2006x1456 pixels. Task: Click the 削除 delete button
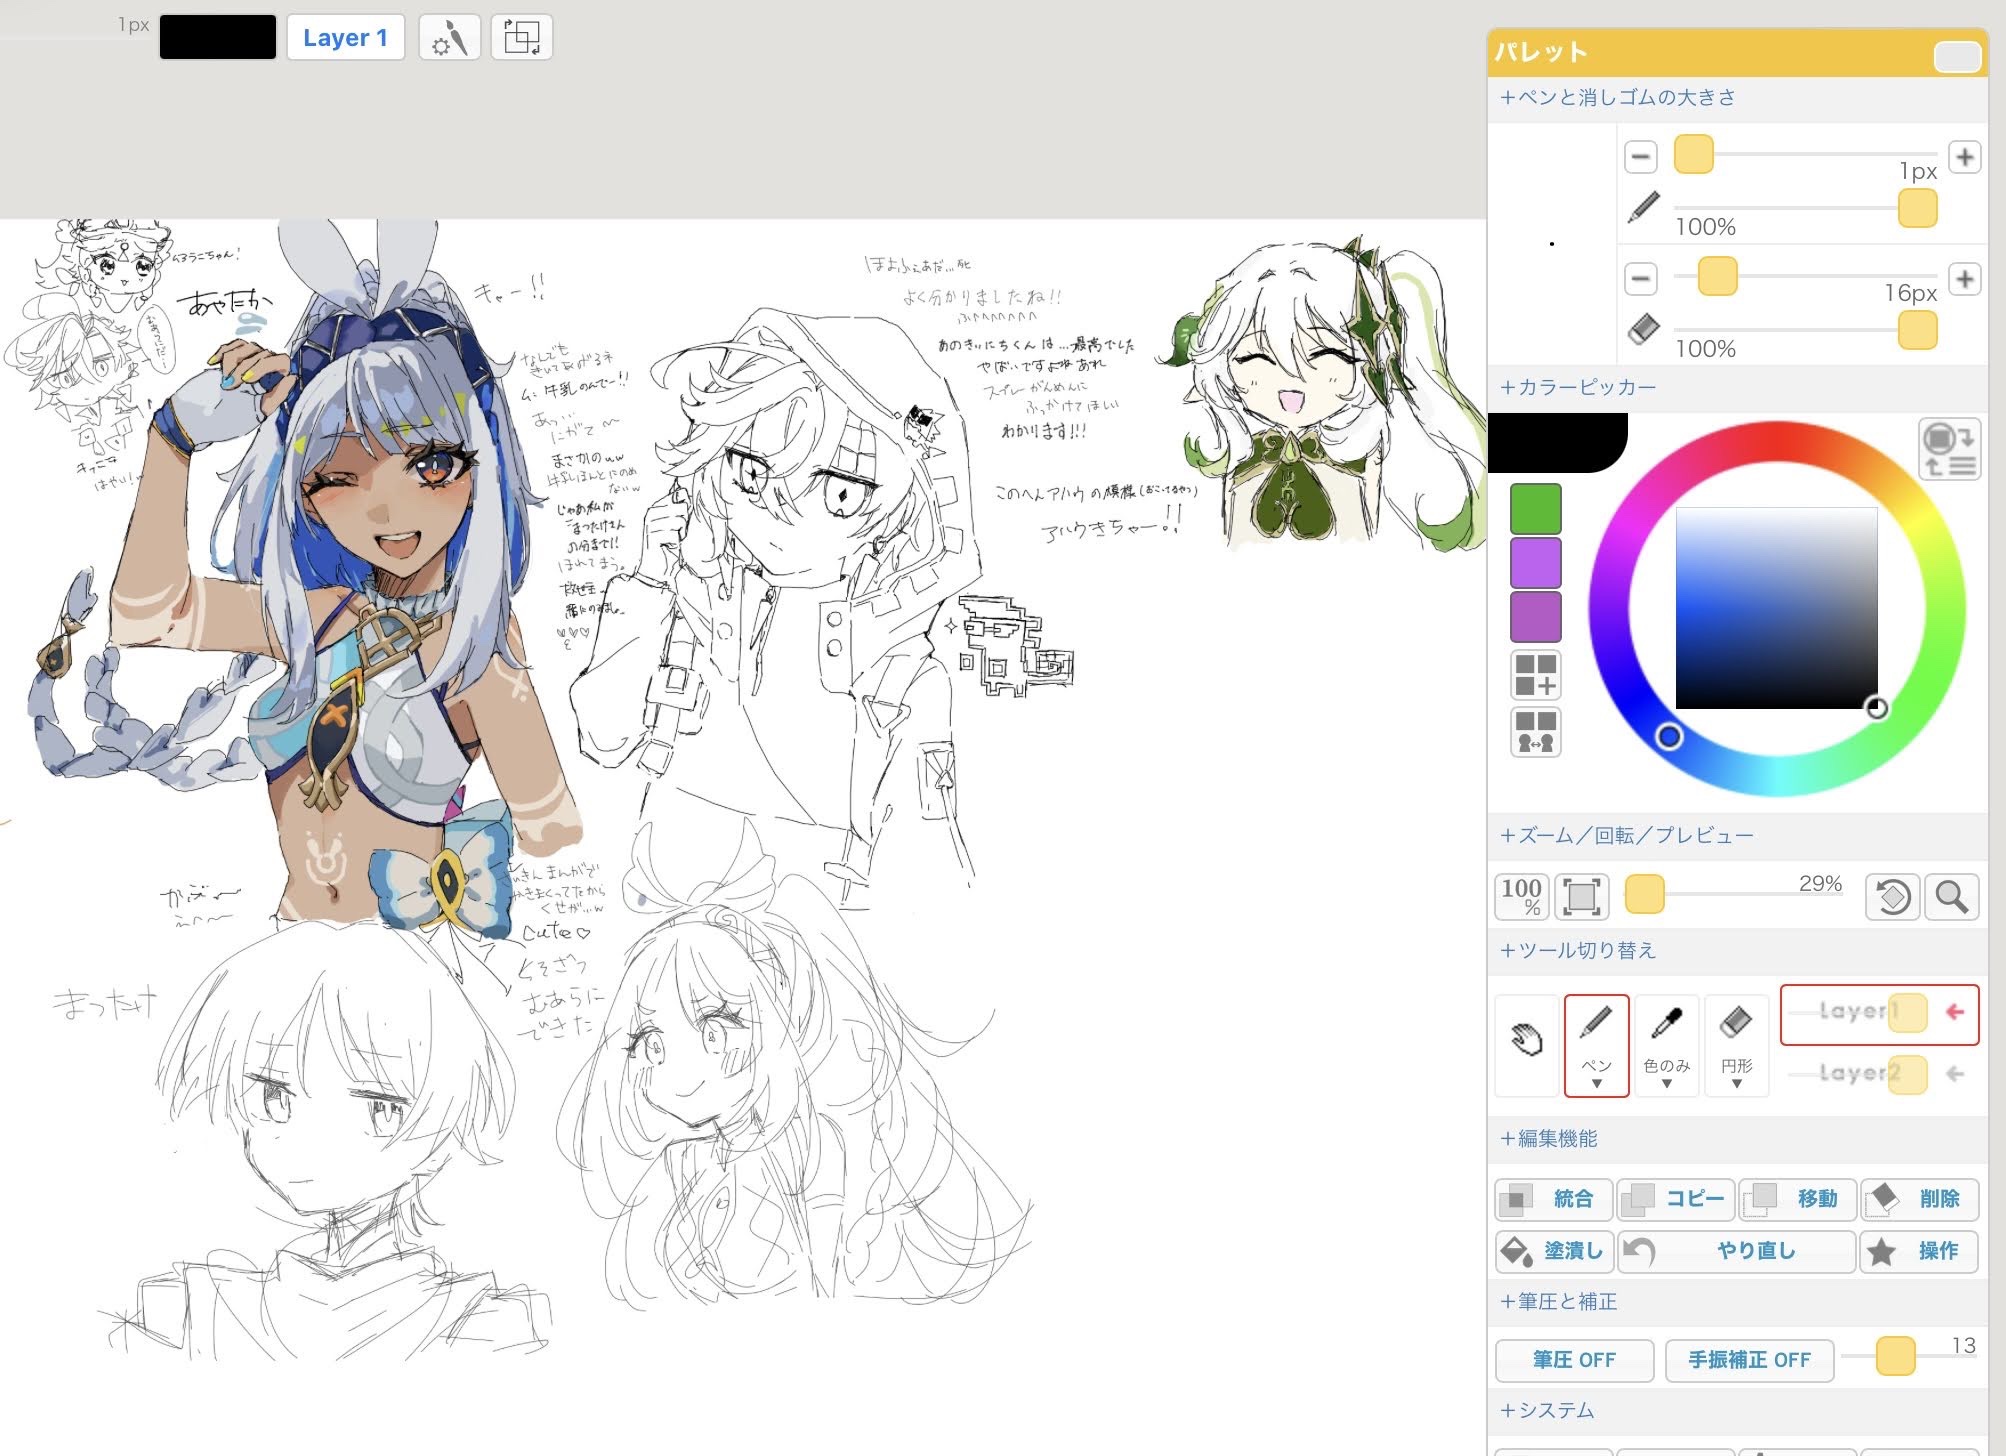(x=1919, y=1199)
